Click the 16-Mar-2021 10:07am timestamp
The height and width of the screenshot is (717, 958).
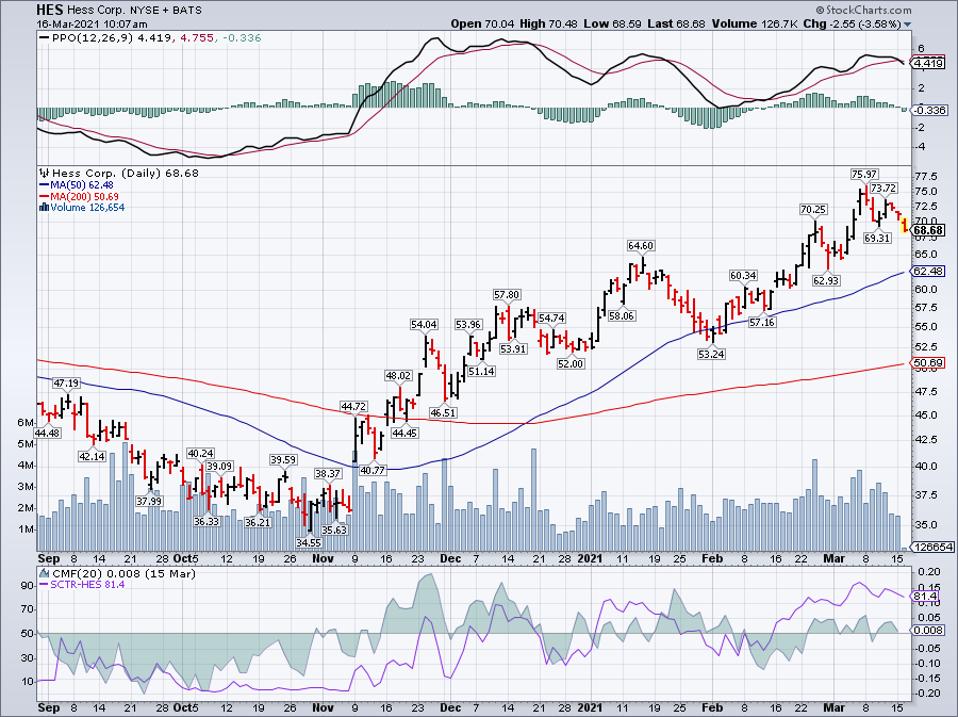point(92,24)
